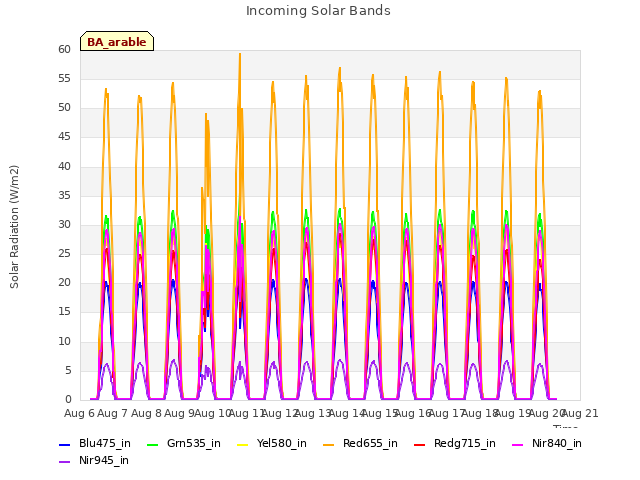Click the 0 y-axis tick label

point(68,400)
